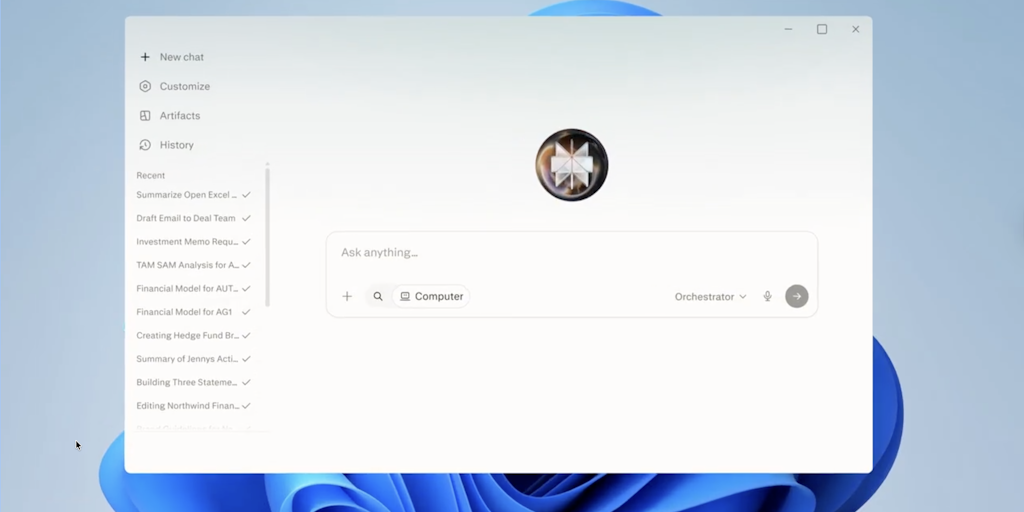This screenshot has width=1024, height=512.
Task: Close the chat window
Action: [x=856, y=29]
